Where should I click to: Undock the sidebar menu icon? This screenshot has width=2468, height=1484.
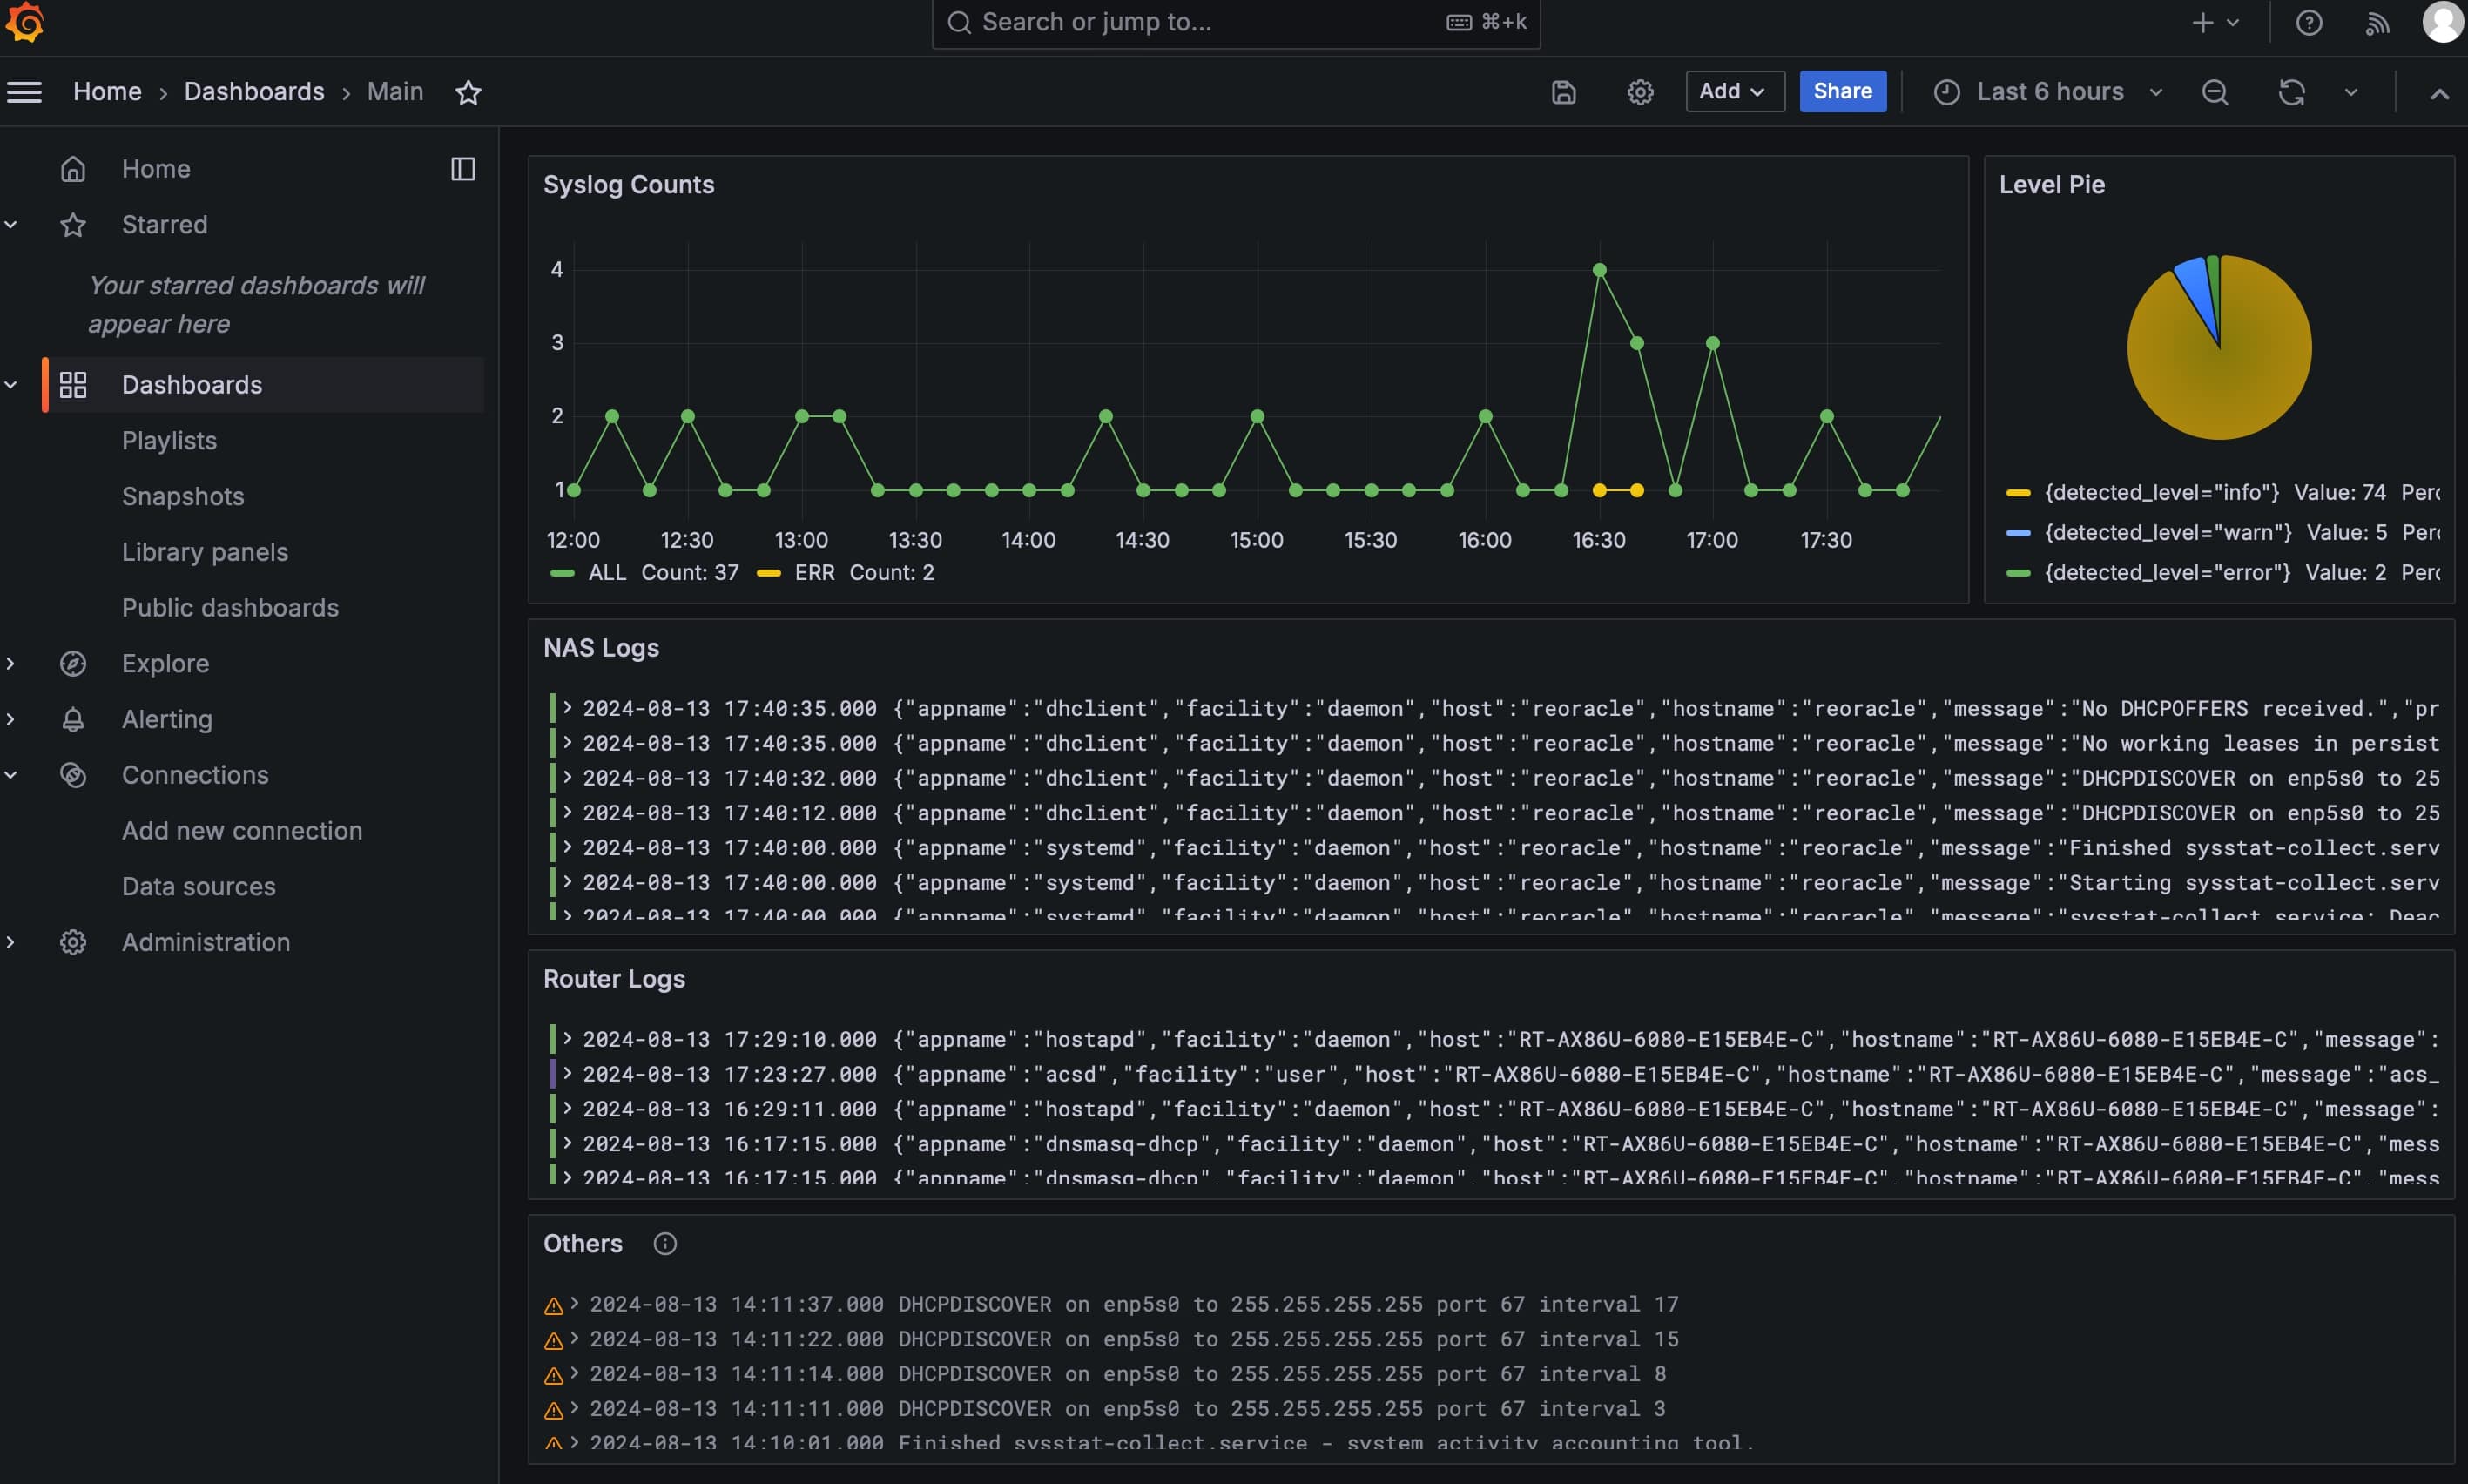(463, 169)
